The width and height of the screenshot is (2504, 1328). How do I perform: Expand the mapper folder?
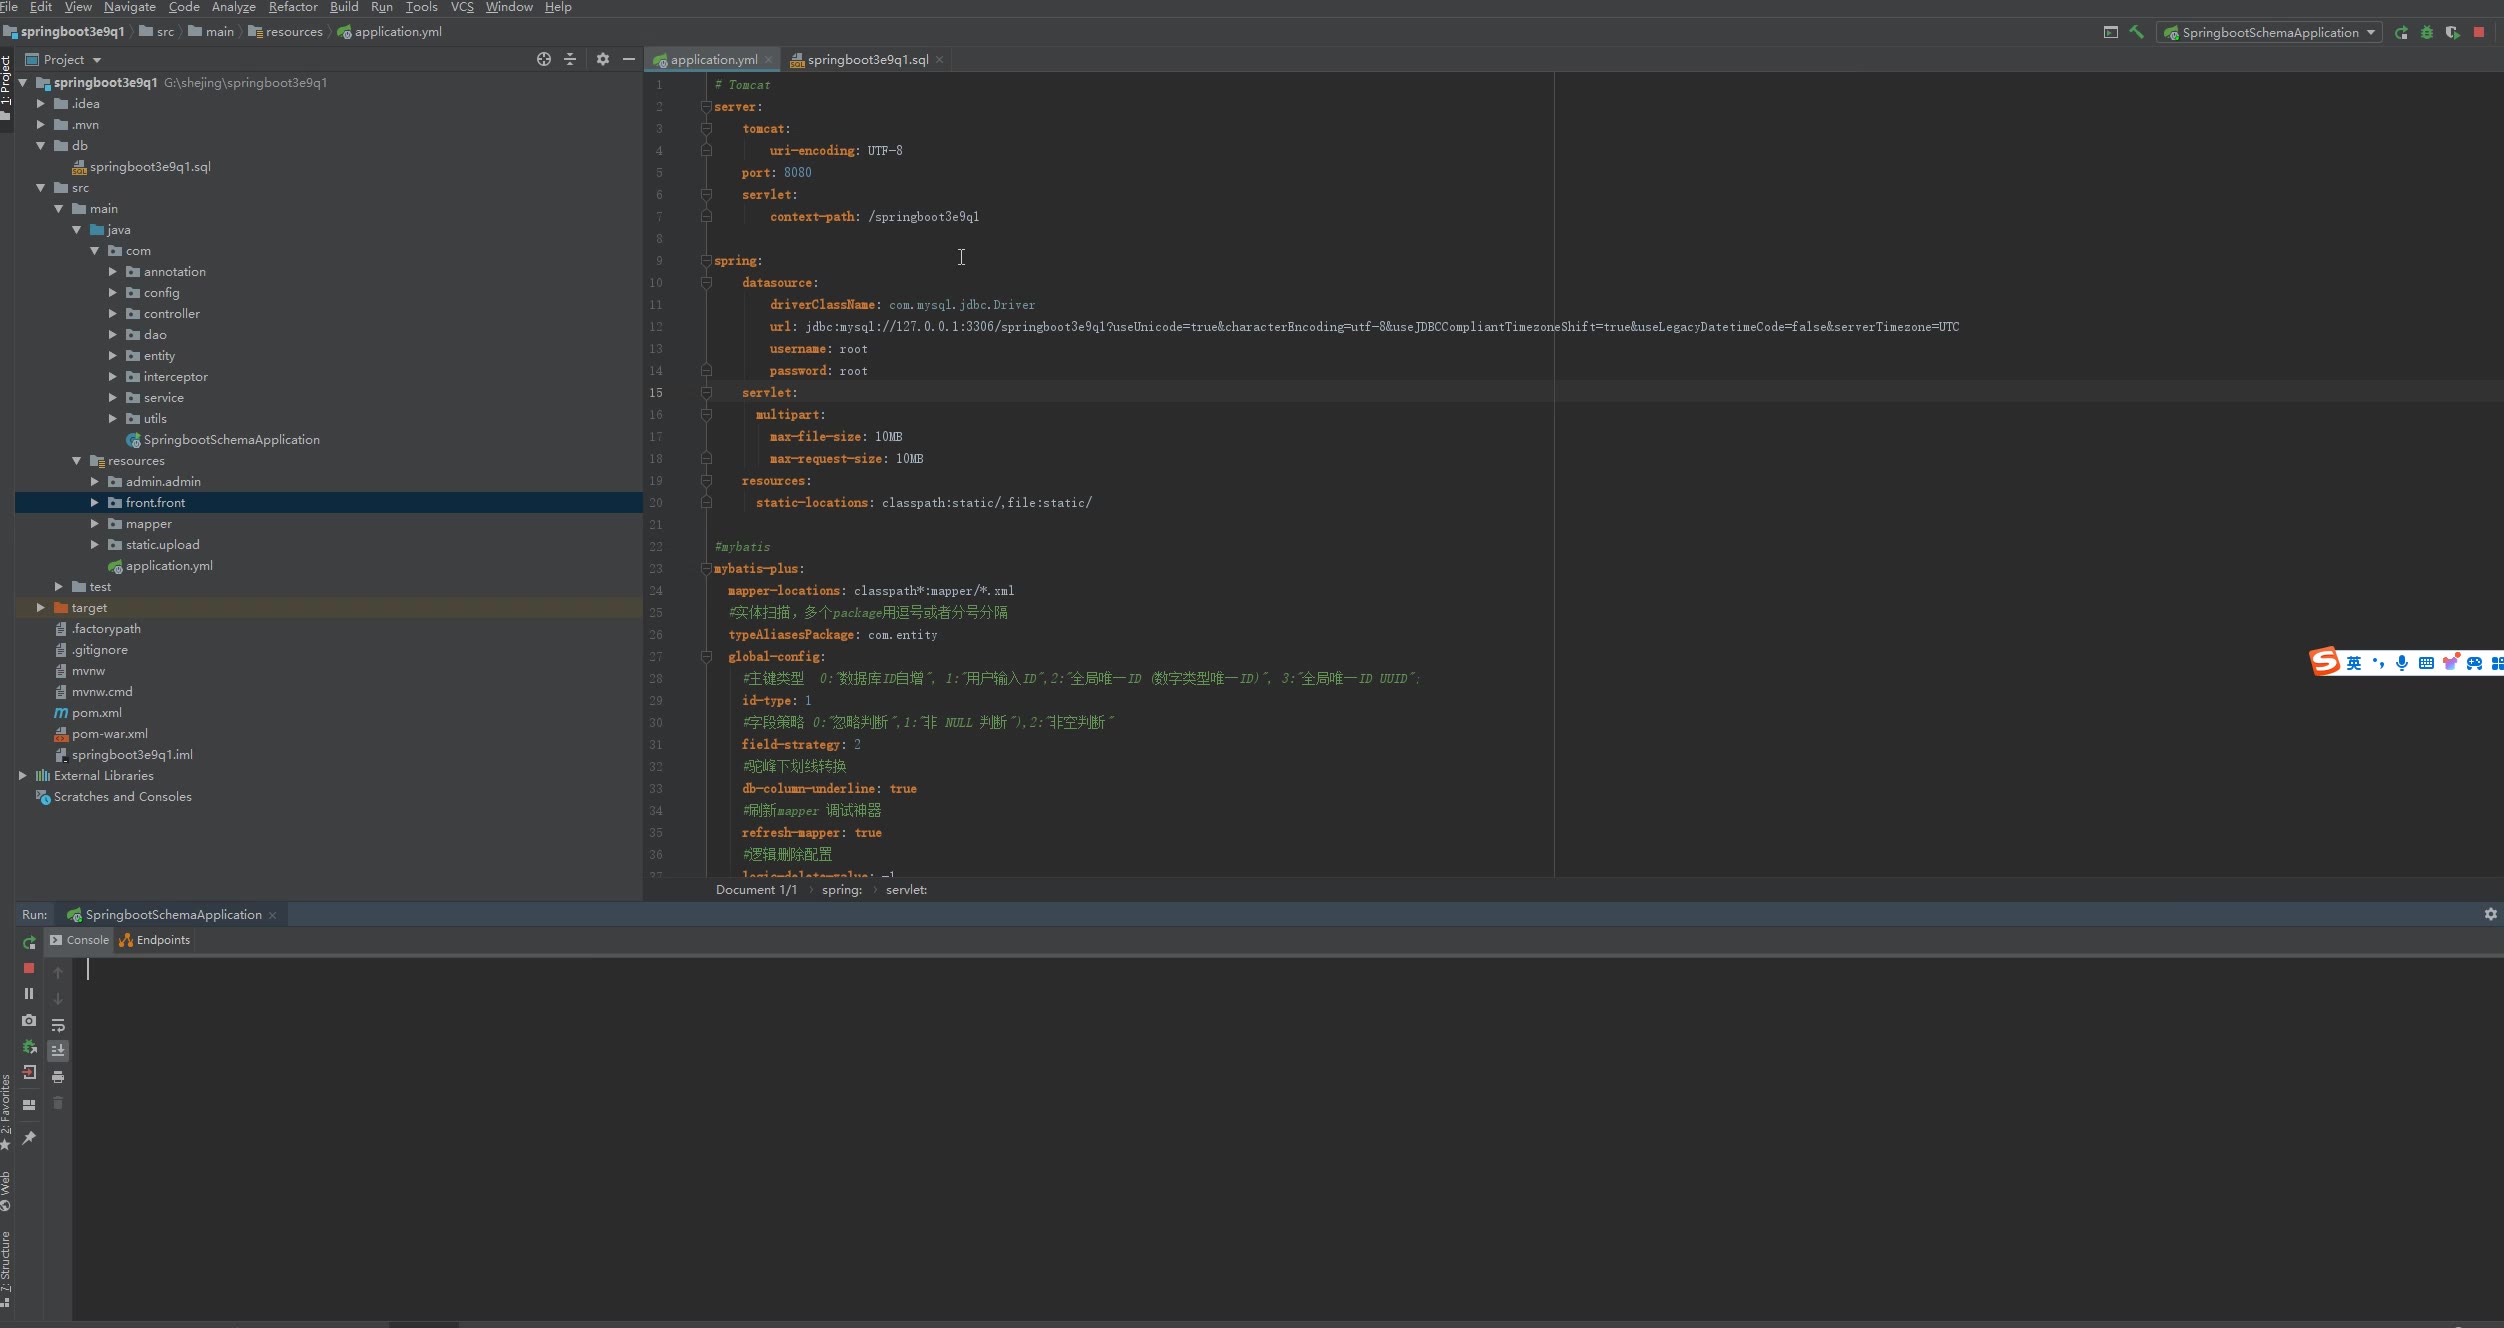click(x=95, y=523)
